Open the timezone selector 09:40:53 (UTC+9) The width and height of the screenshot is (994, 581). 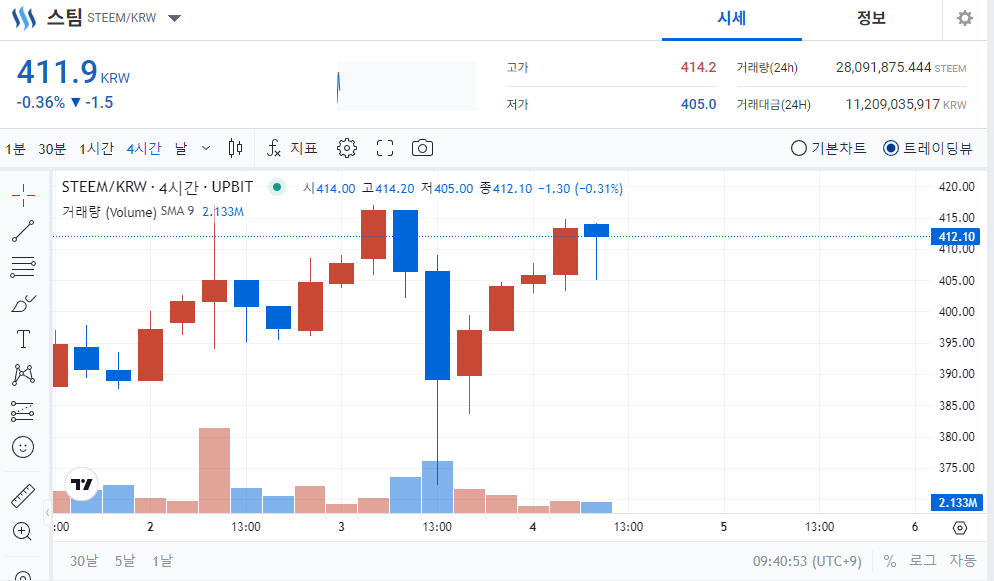pyautogui.click(x=807, y=561)
